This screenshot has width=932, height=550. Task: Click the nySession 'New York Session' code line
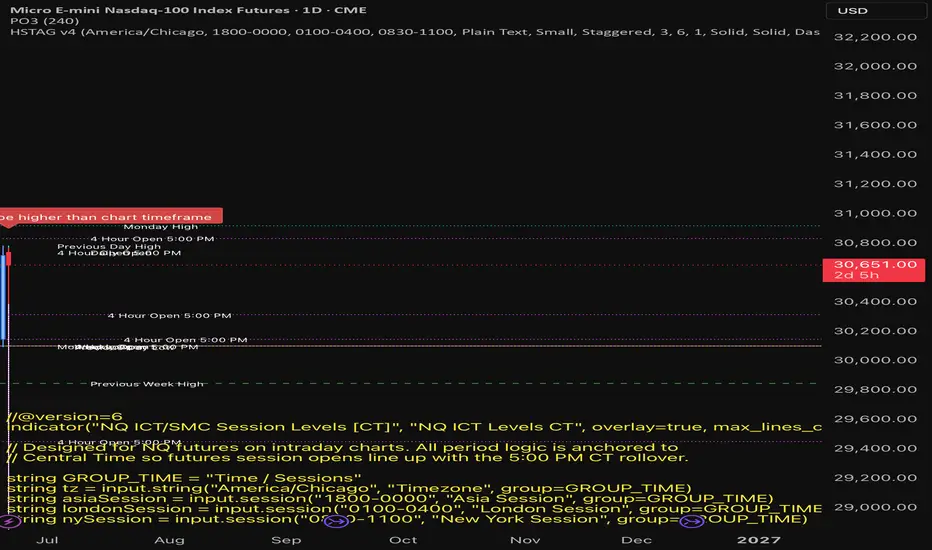(408, 519)
